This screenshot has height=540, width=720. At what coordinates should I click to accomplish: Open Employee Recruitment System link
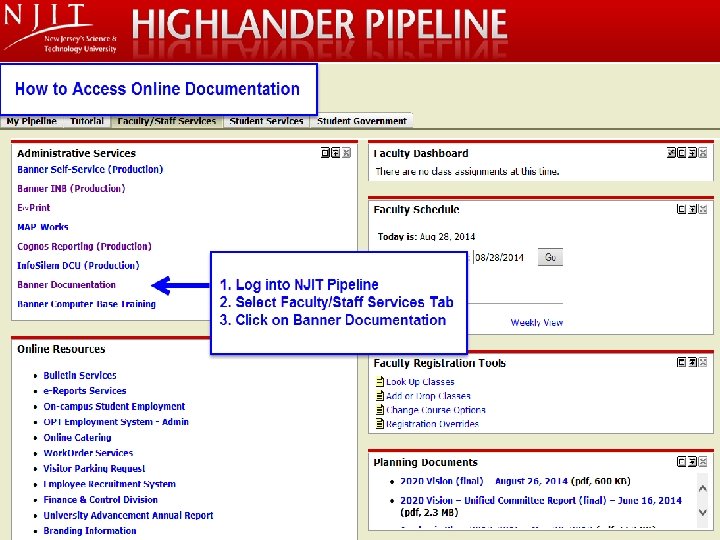point(109,484)
